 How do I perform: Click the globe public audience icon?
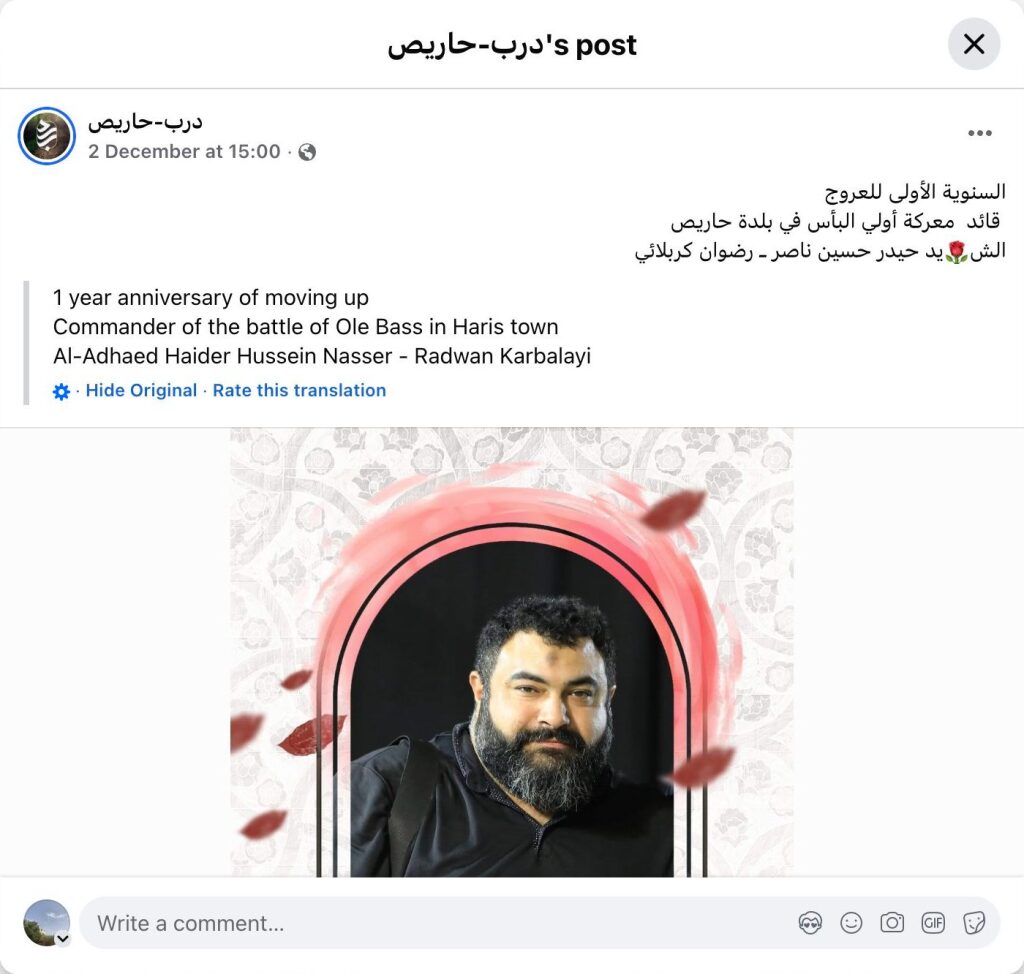pyautogui.click(x=307, y=152)
